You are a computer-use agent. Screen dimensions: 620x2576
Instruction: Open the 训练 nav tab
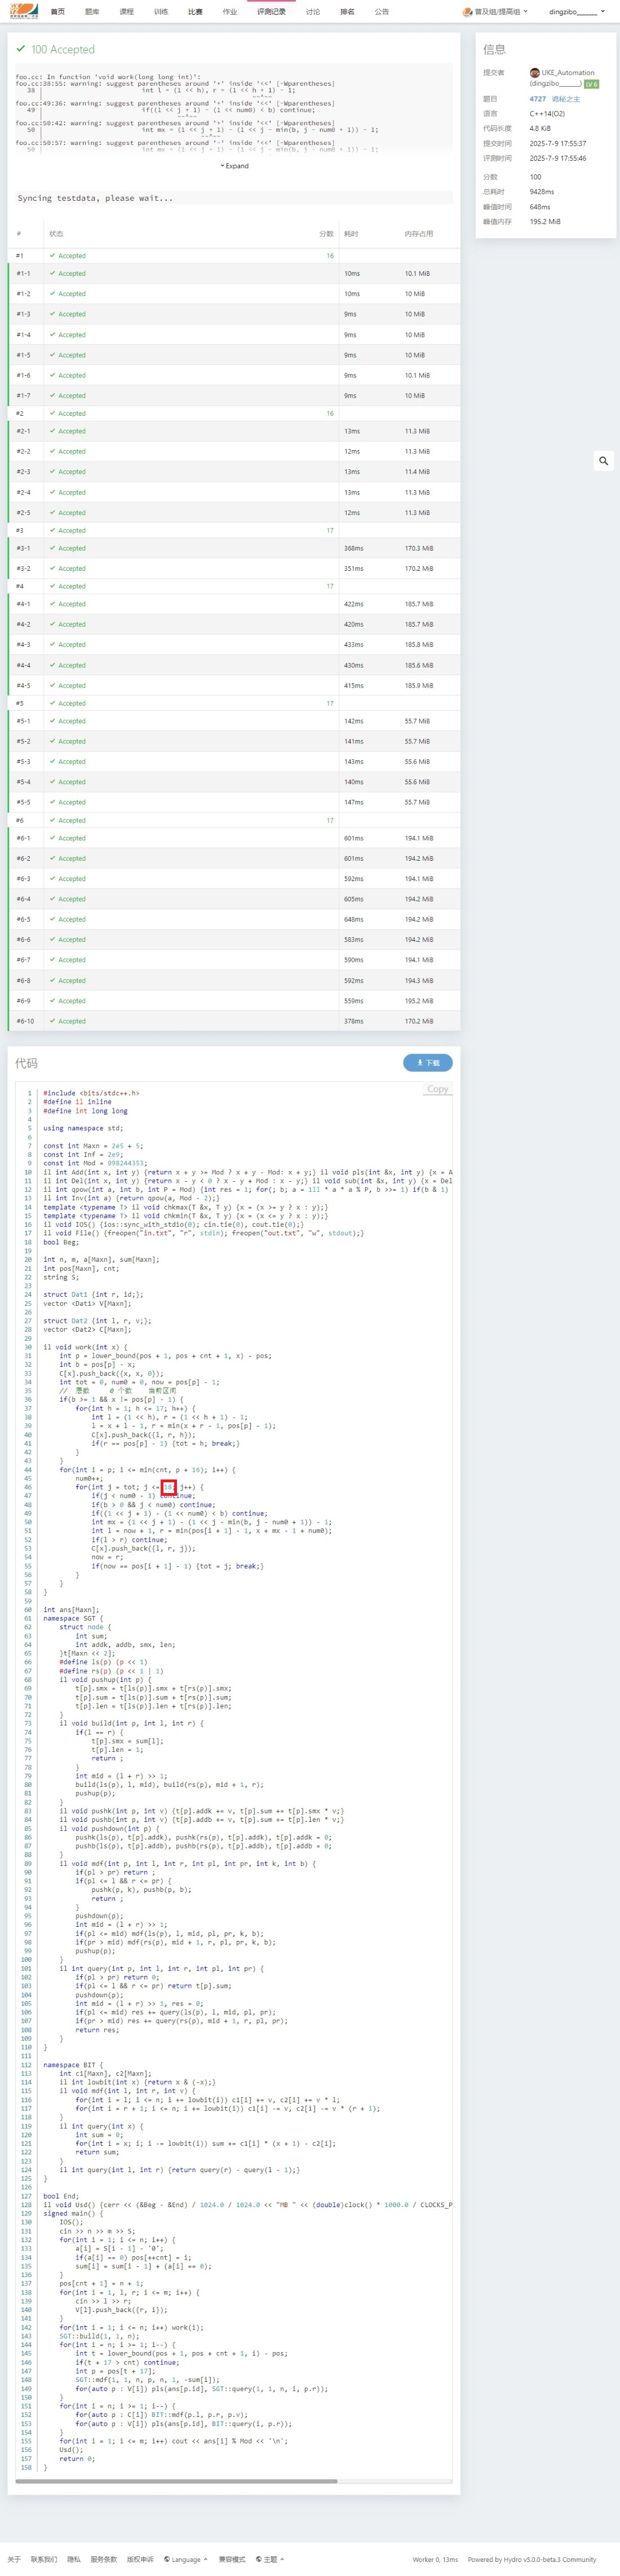(161, 12)
